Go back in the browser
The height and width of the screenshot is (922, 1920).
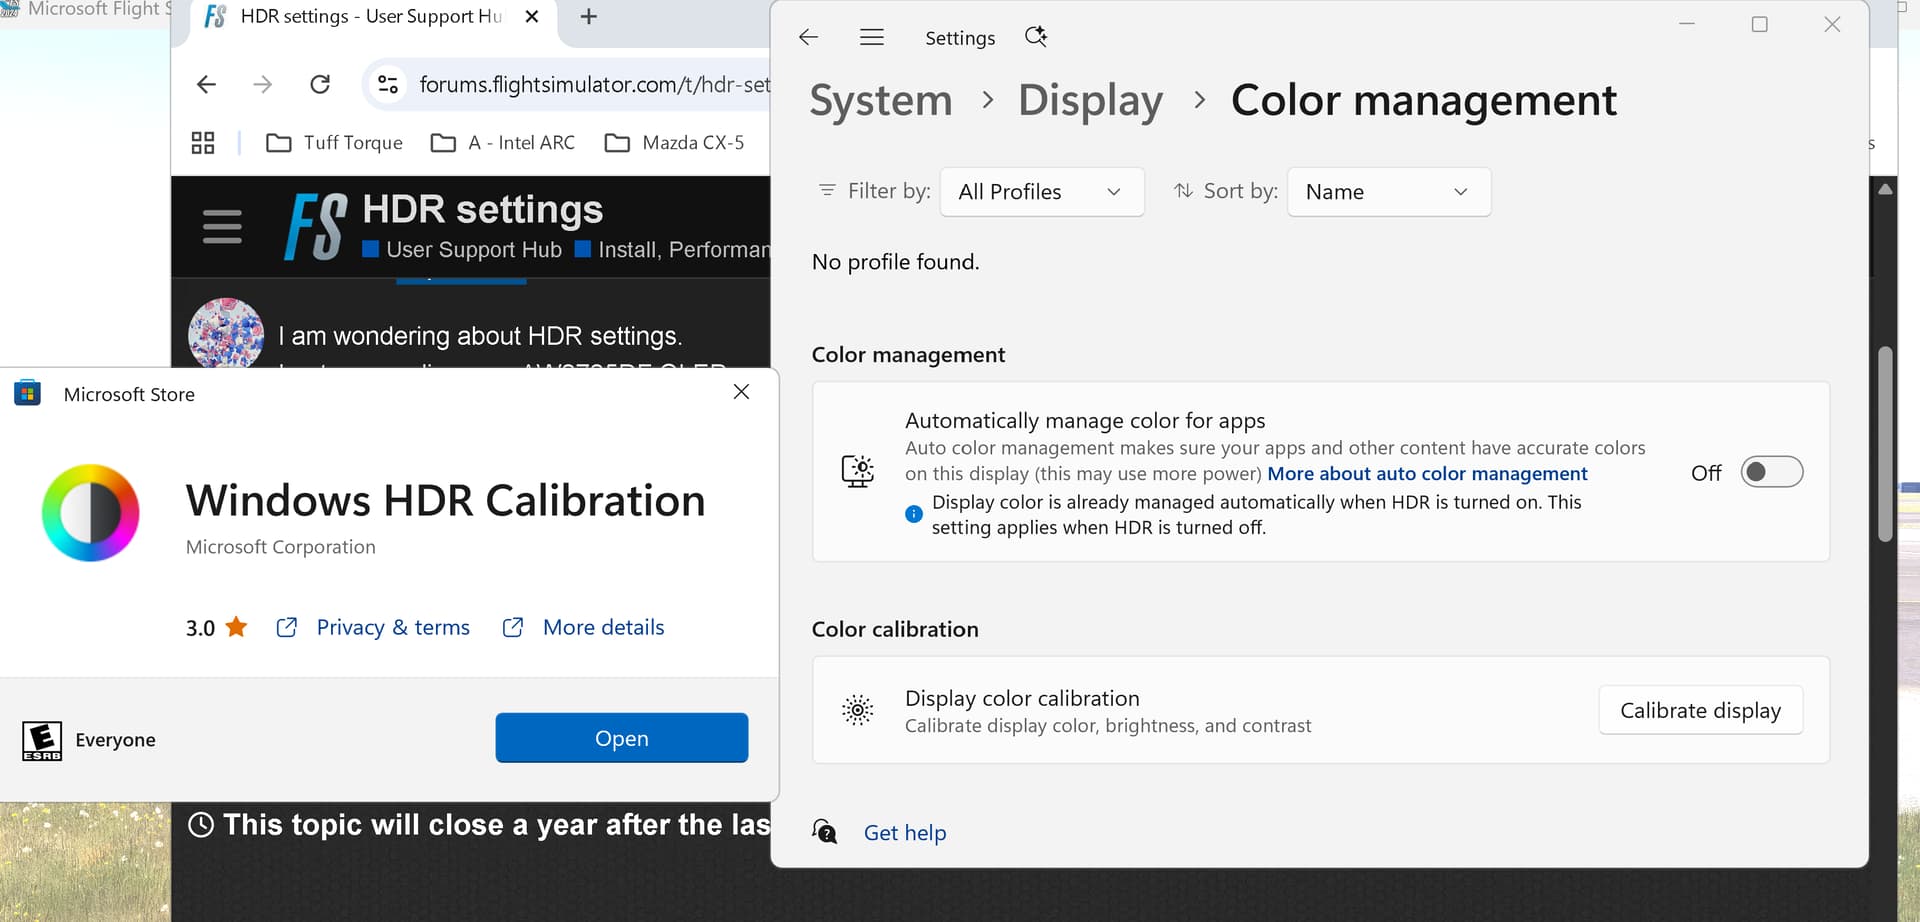coord(206,84)
